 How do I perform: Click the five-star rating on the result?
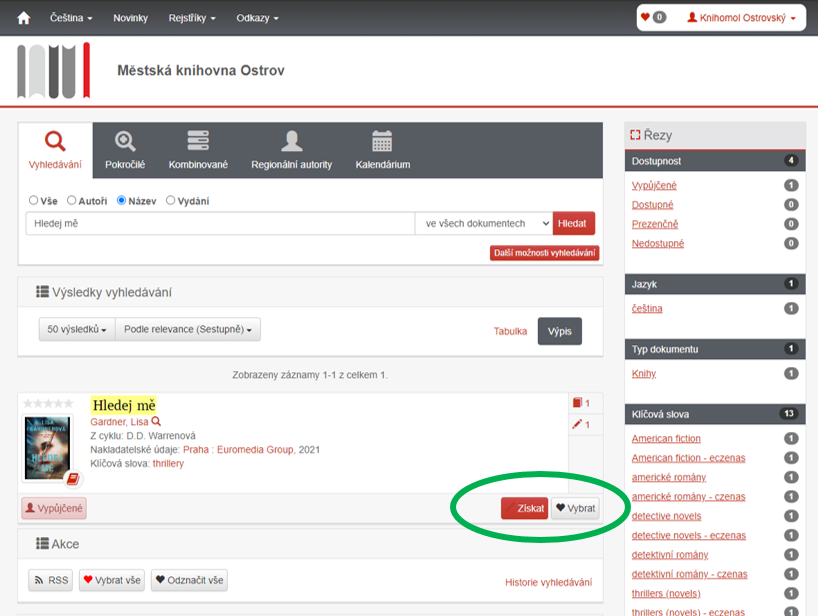pyautogui.click(x=48, y=404)
